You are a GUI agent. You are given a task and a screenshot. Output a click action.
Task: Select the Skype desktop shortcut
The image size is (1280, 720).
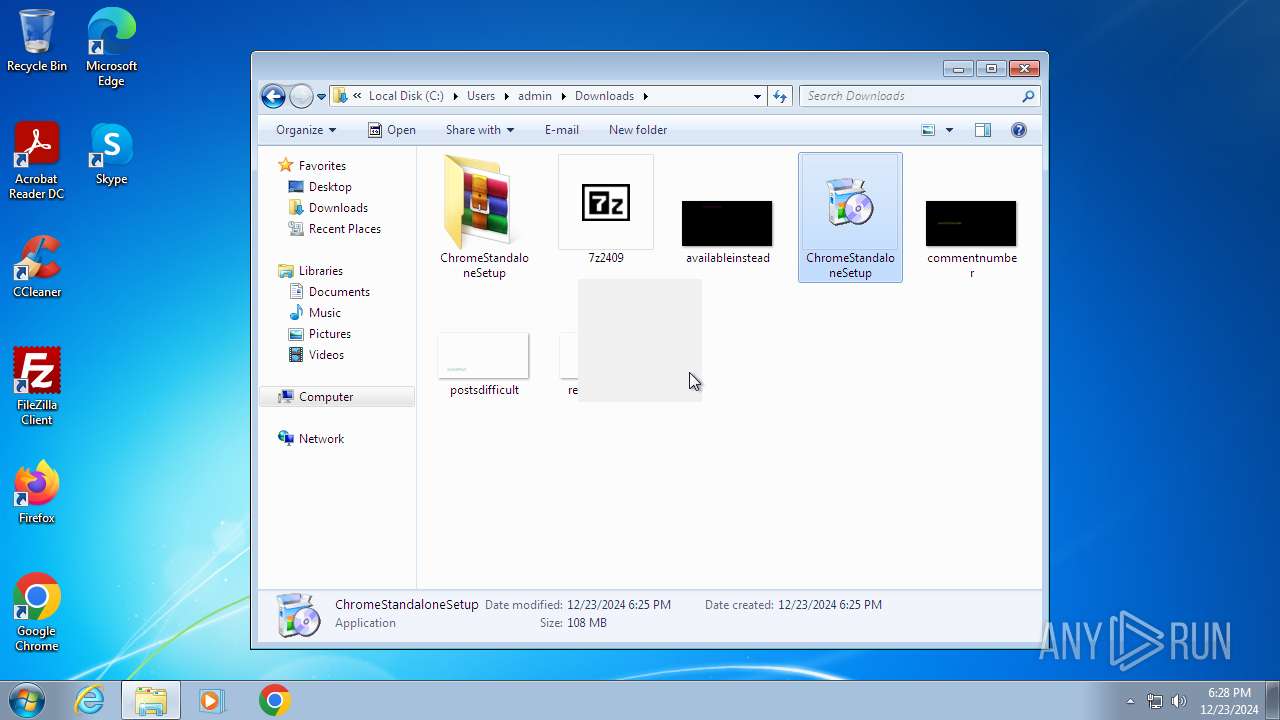[111, 155]
